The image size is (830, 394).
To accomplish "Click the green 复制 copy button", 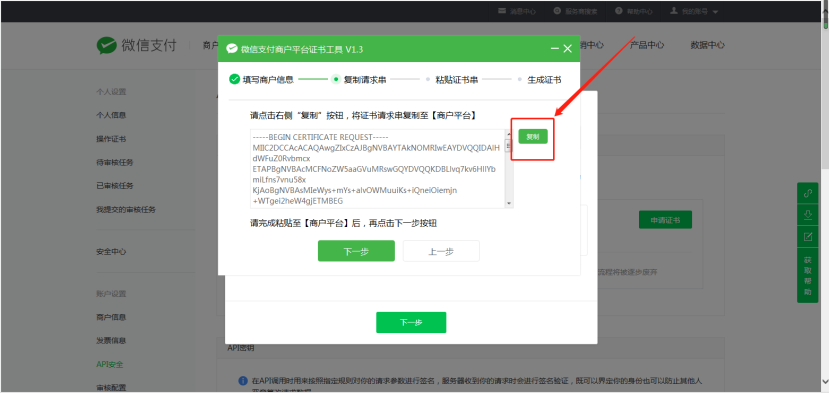I will pos(533,137).
